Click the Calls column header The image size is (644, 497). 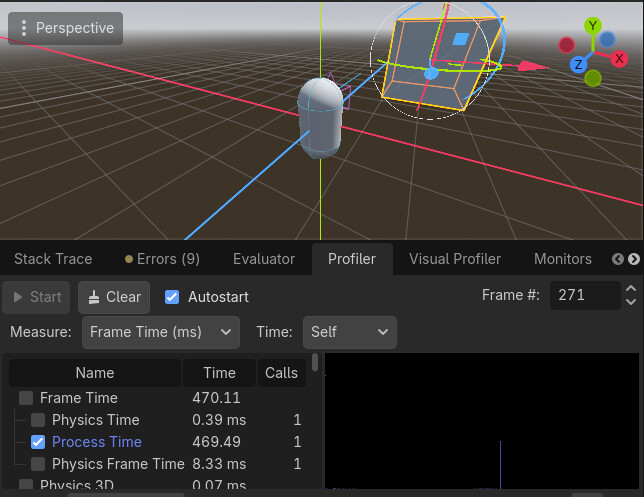281,373
